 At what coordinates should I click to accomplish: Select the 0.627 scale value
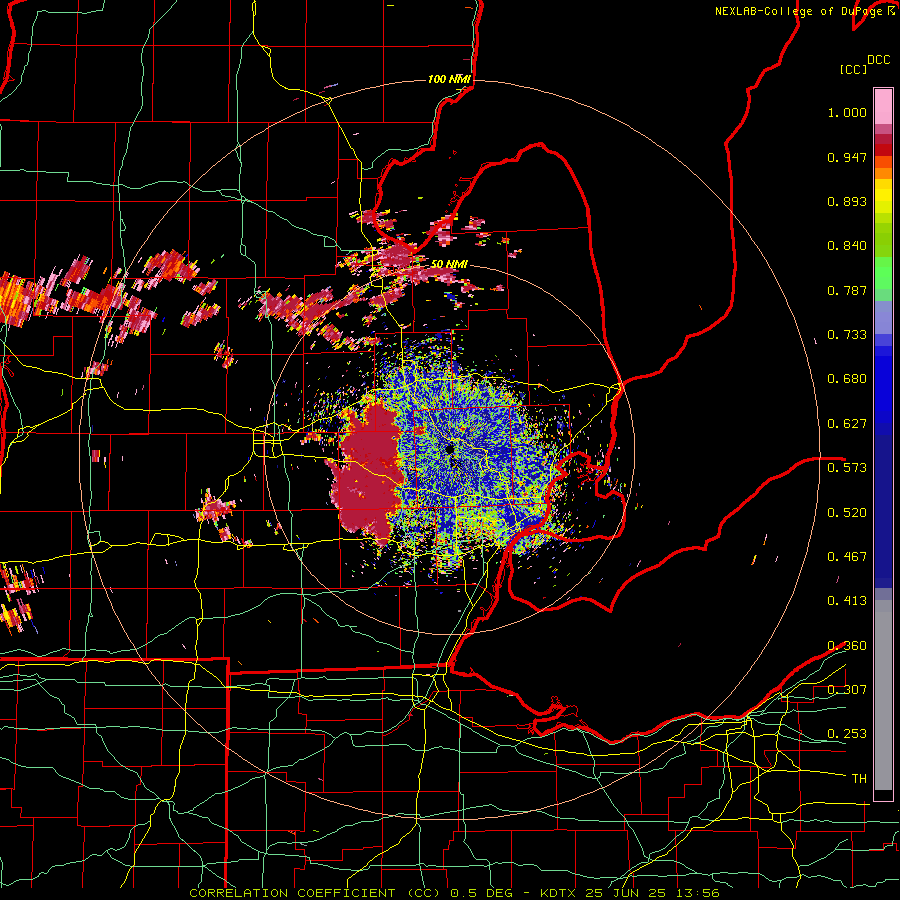[x=847, y=424]
